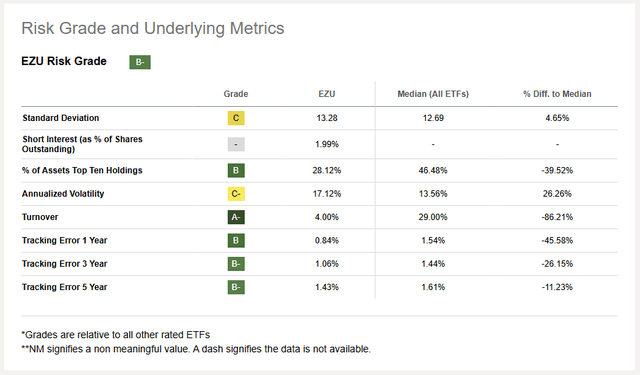Viewport: 640px width, 375px height.
Task: Click the Annualized Volatility EZU value 17.12%
Action: point(327,193)
